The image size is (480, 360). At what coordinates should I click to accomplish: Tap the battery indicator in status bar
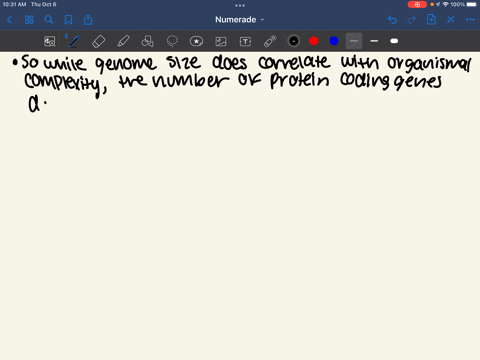[472, 5]
